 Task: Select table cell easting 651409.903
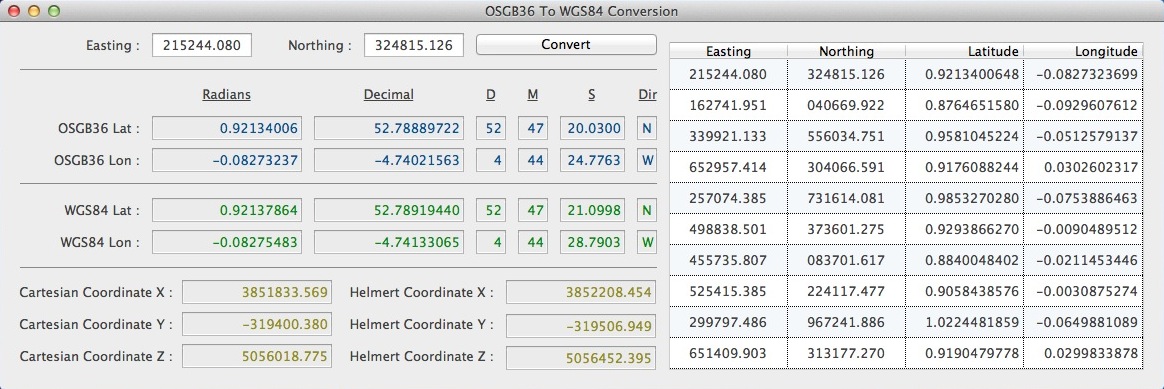coord(728,353)
